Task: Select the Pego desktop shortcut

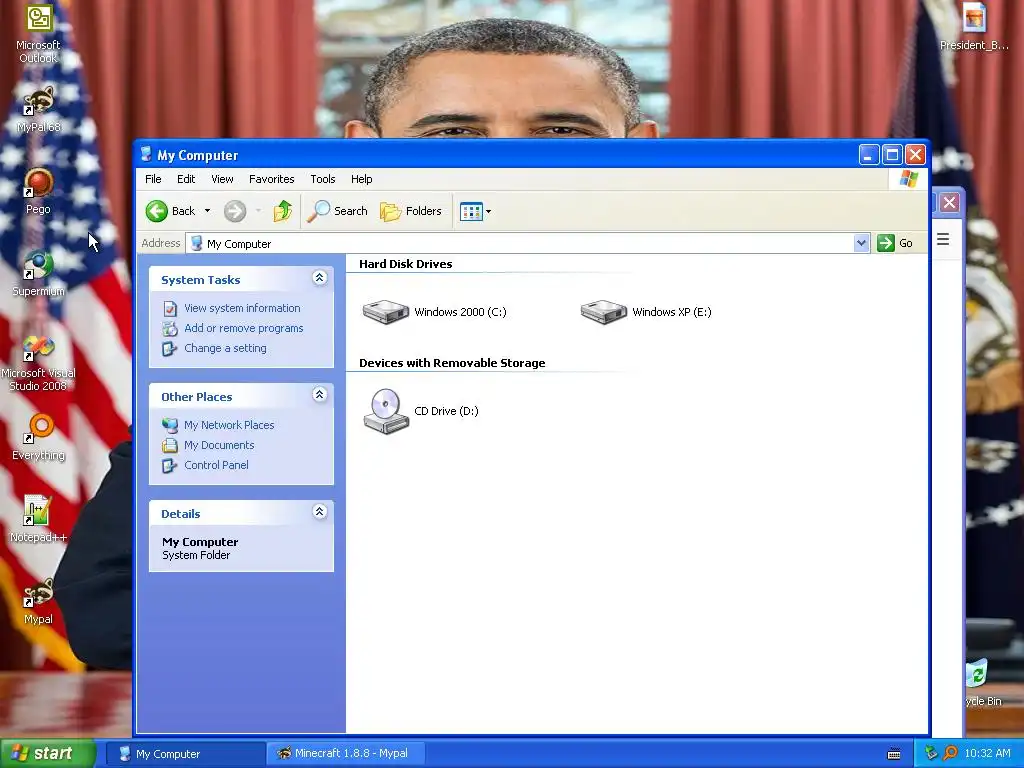Action: tap(39, 191)
